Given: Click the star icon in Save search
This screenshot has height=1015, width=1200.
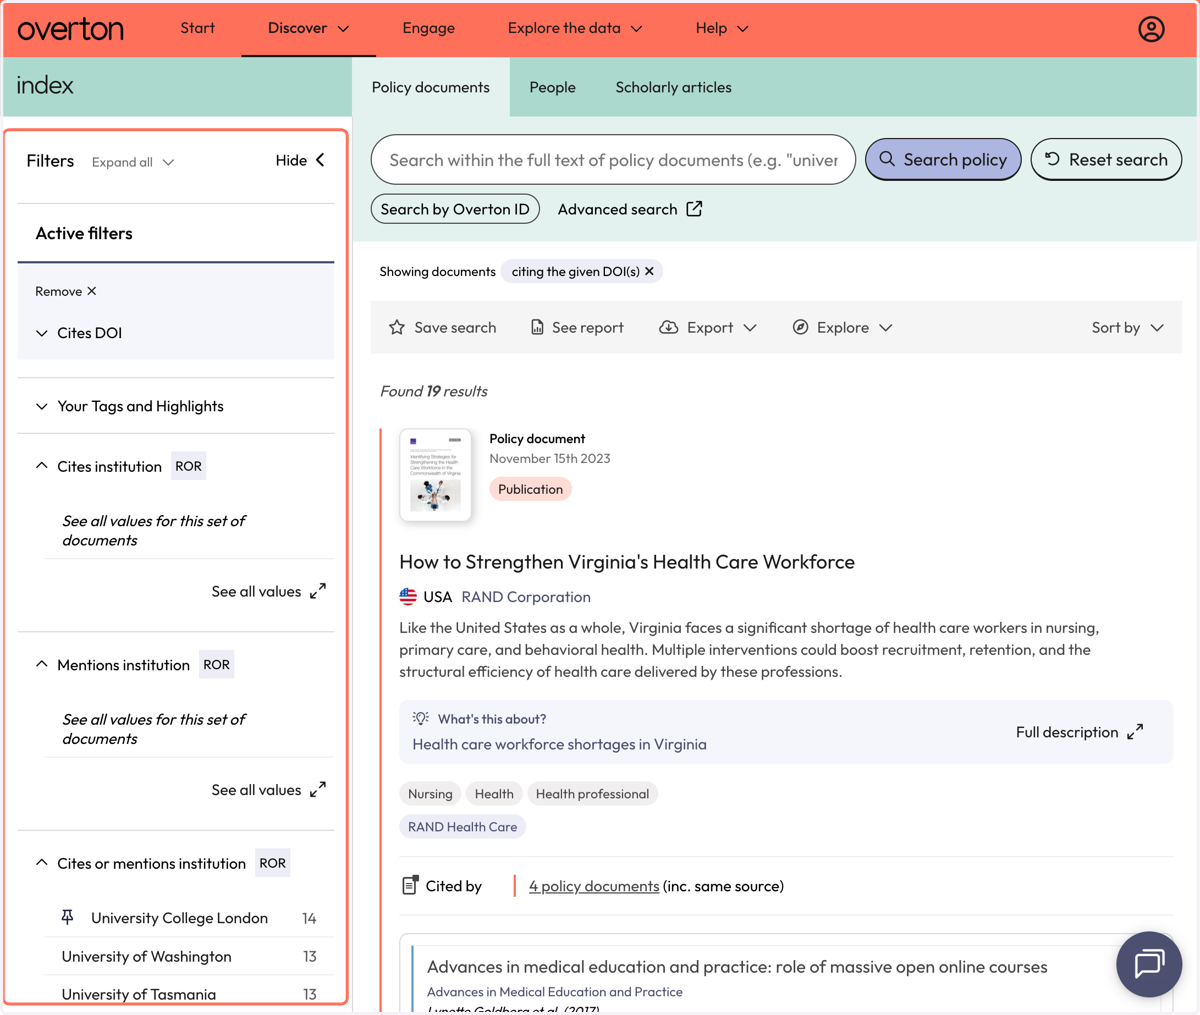Looking at the screenshot, I should click(397, 327).
